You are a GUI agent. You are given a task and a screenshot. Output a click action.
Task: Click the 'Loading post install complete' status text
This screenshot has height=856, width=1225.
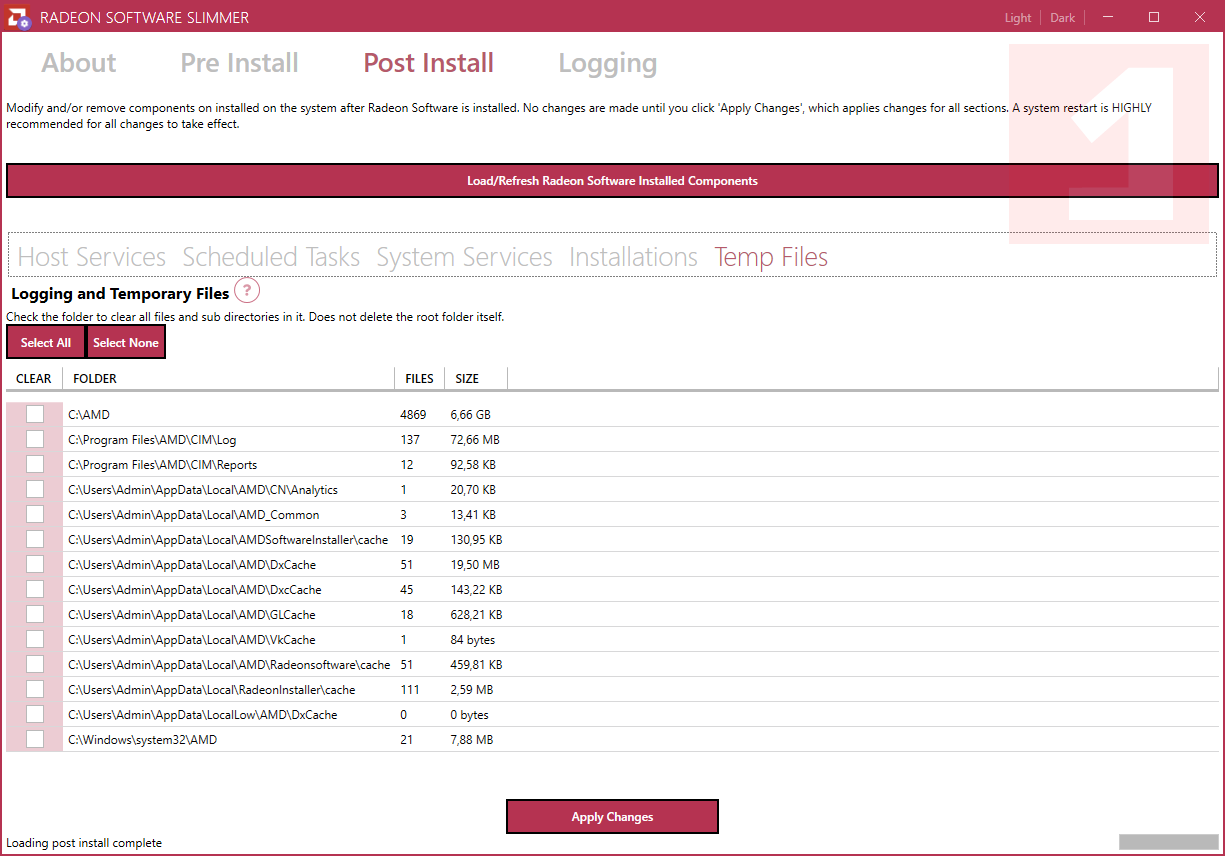tap(84, 843)
